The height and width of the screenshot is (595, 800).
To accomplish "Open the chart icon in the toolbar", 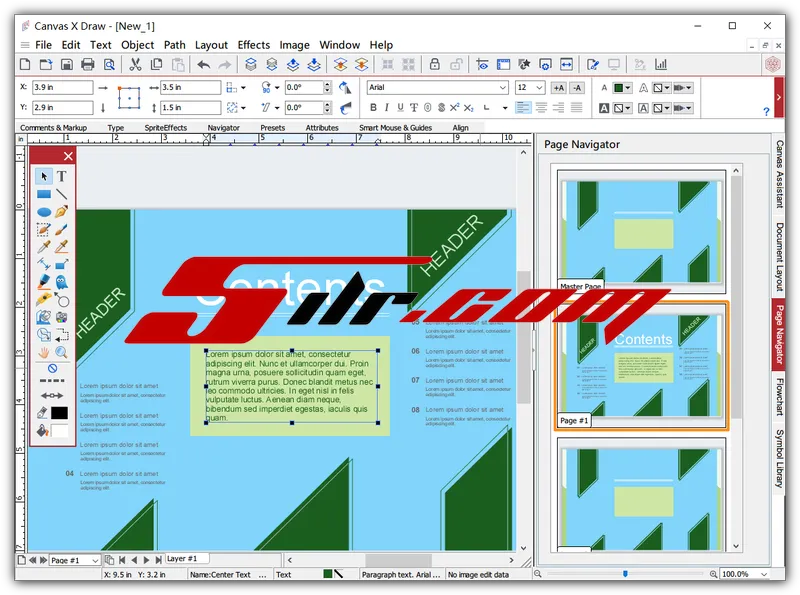I will click(x=661, y=64).
